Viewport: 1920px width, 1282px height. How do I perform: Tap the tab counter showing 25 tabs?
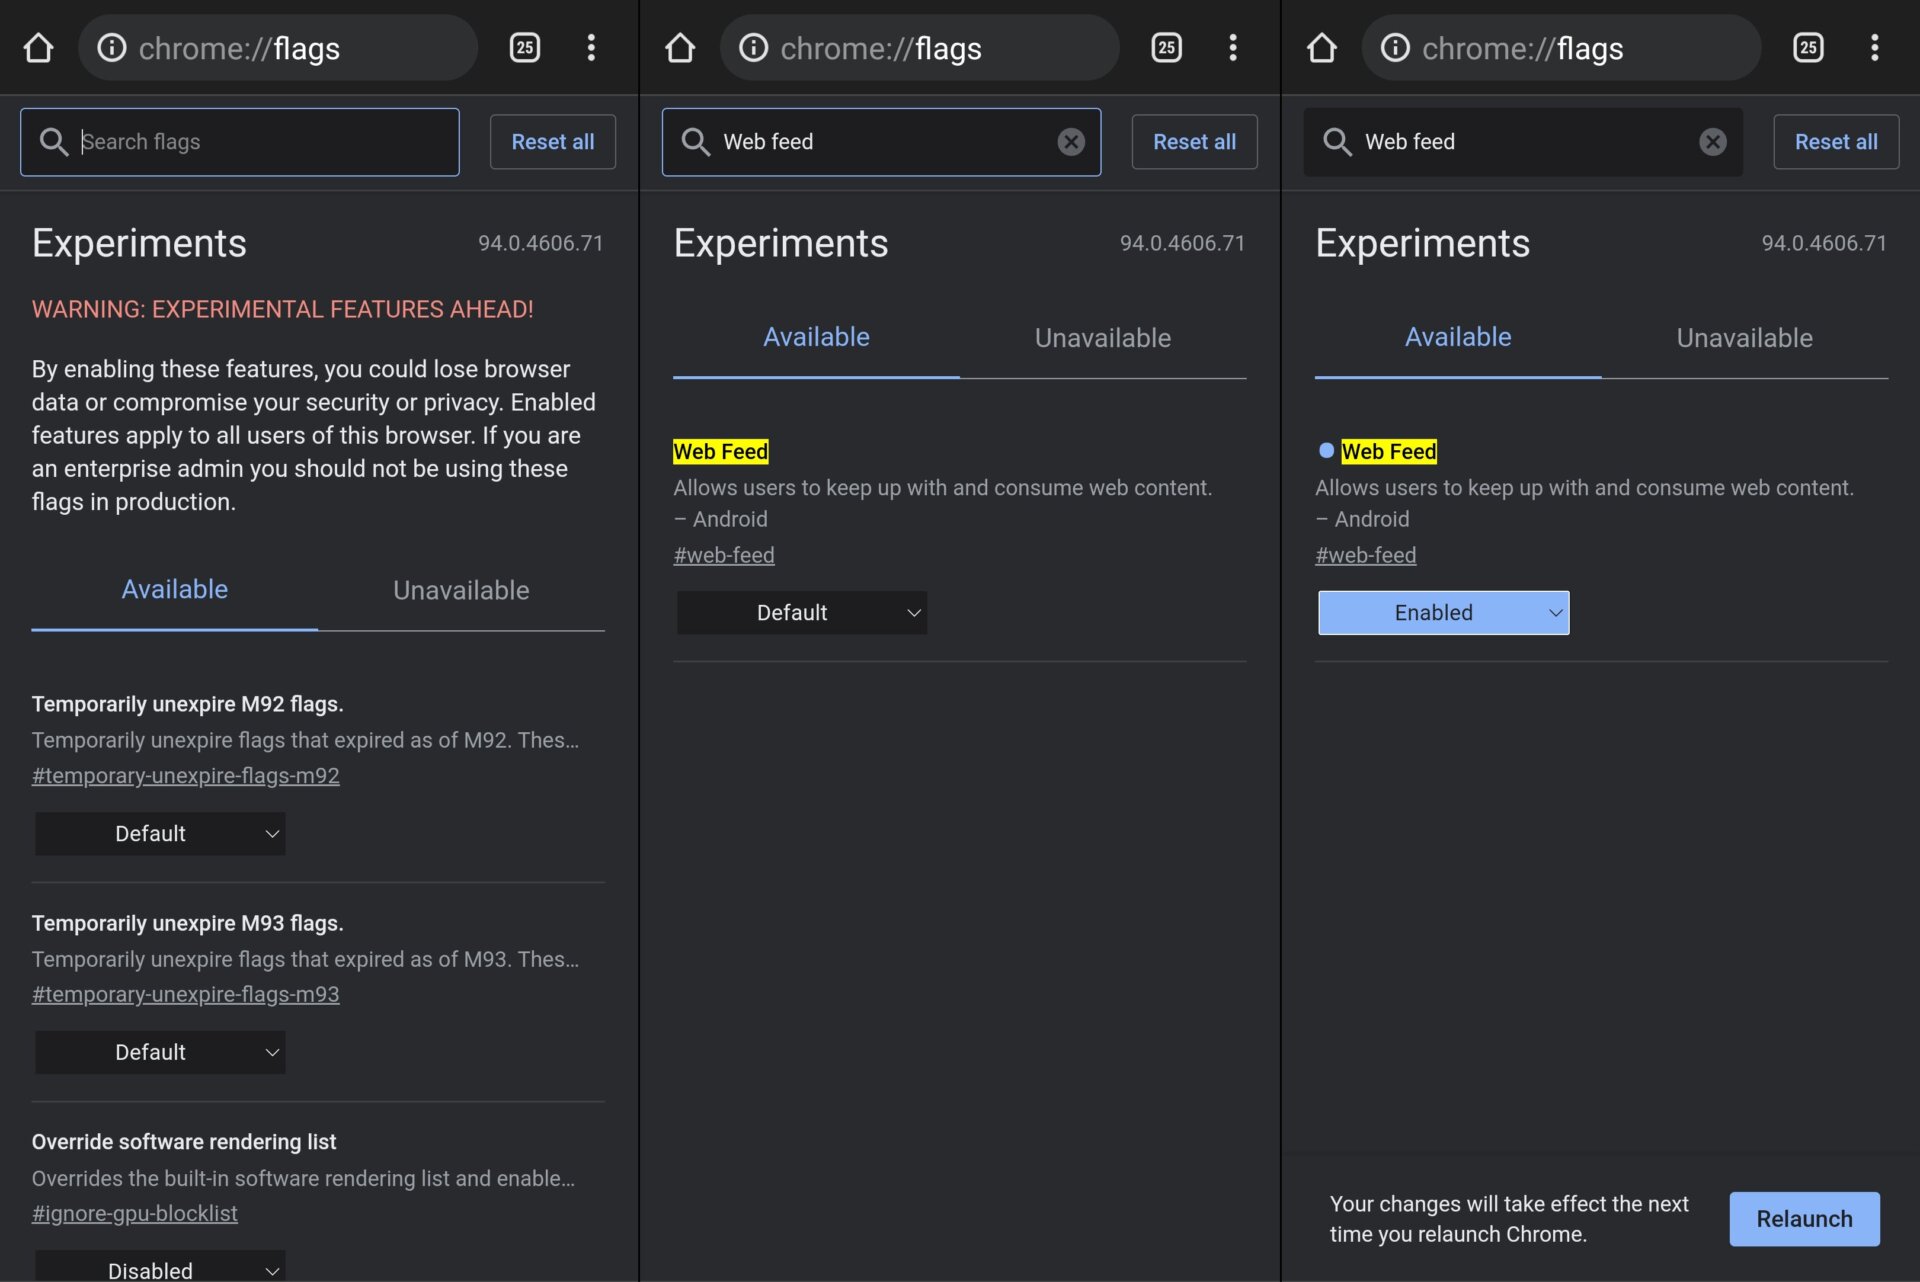524,47
